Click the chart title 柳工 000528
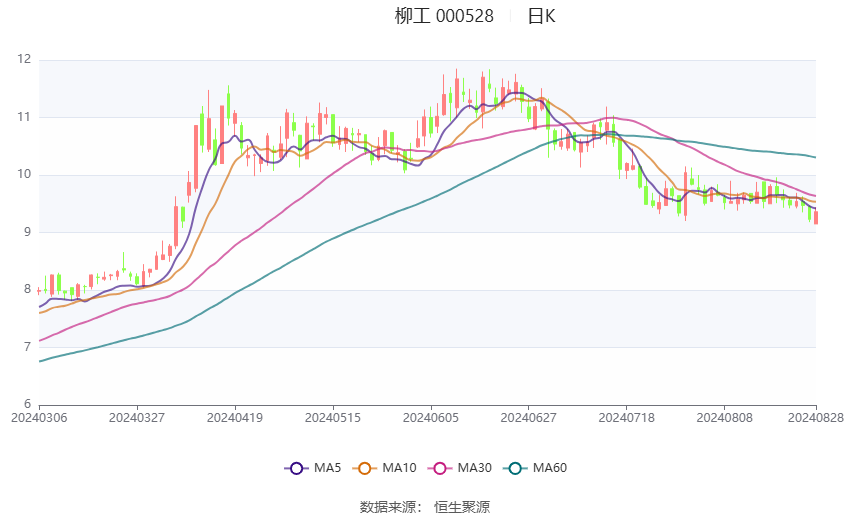Viewport: 850px width, 517px height. (x=444, y=16)
